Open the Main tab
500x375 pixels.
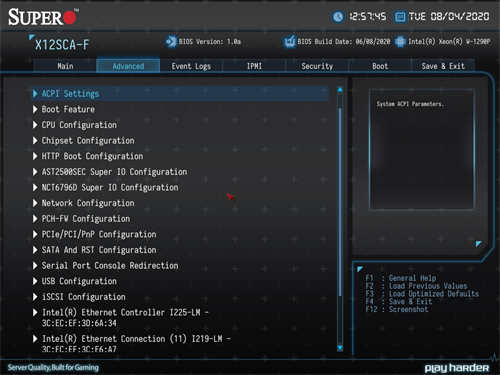tap(65, 66)
